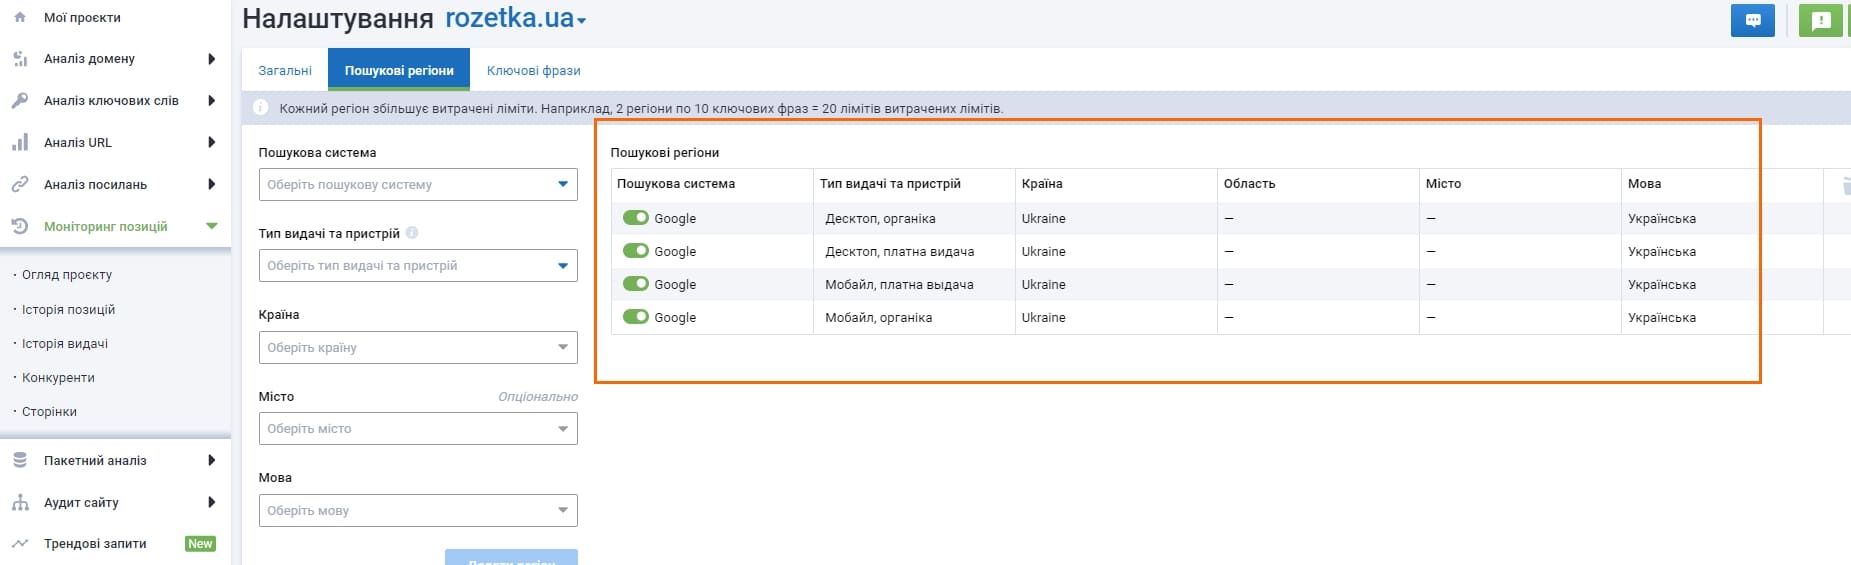Expand the Аудит сайту arrow
Screen dimensions: 1851x565
211,502
